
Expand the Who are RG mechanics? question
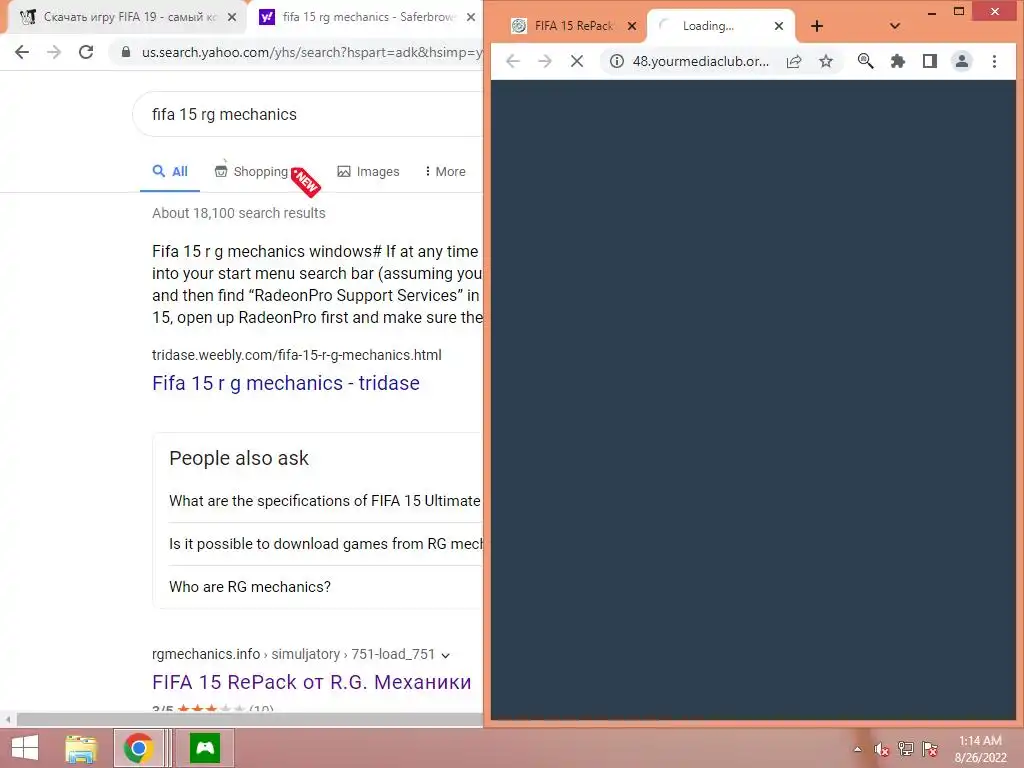coord(250,587)
